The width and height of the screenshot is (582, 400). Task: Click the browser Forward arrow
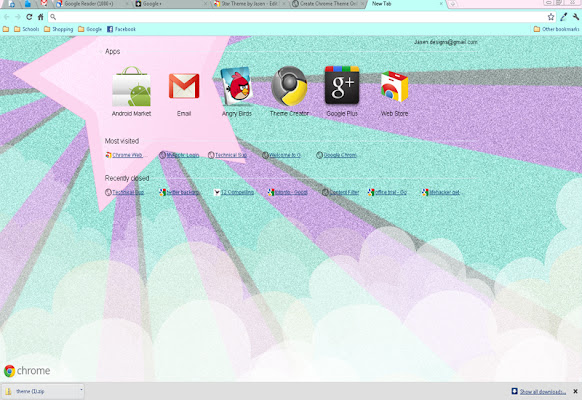(x=17, y=17)
